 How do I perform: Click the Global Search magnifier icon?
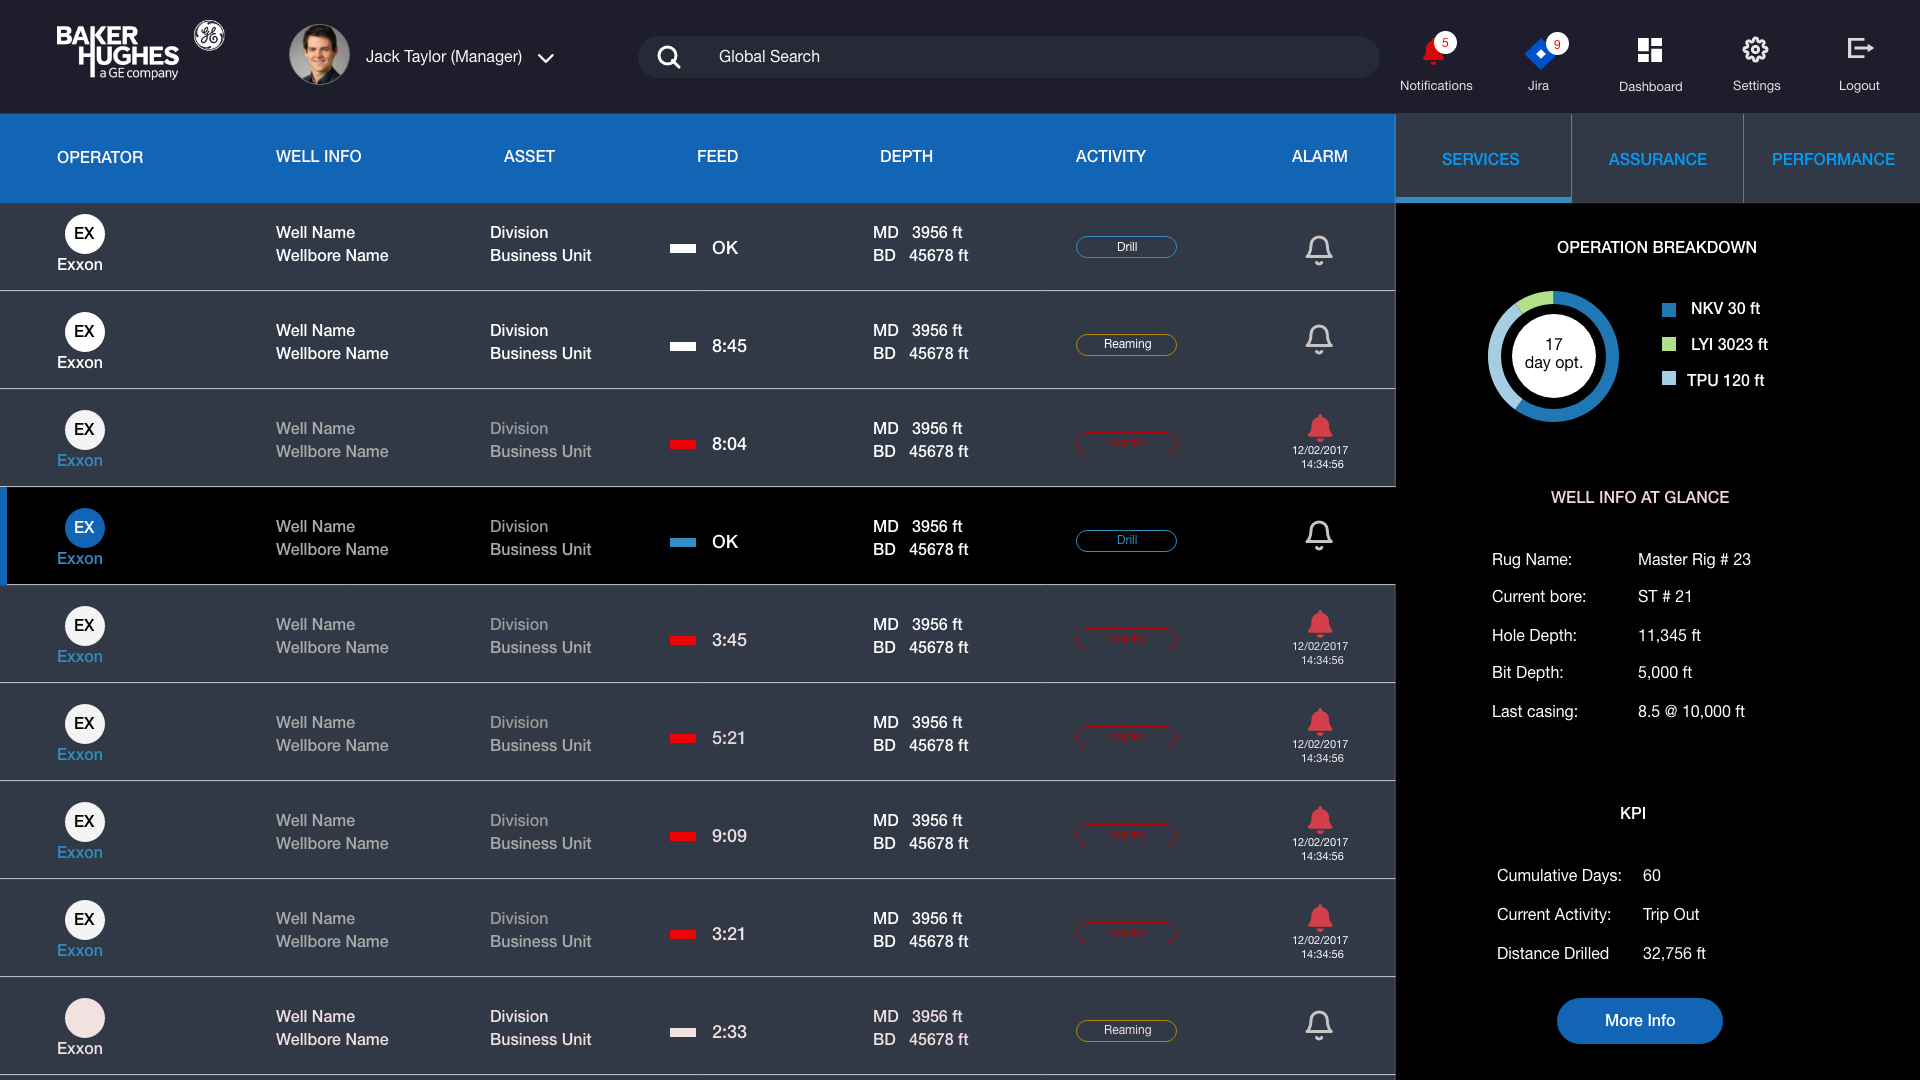tap(669, 57)
